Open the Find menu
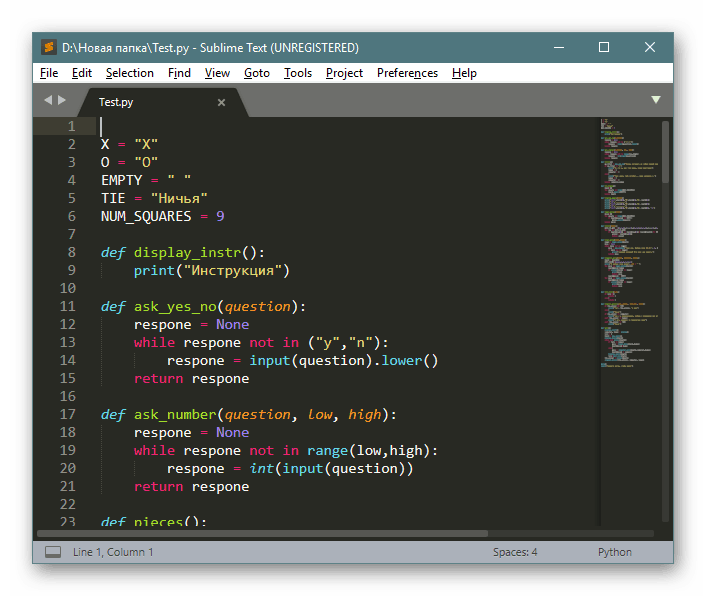 pos(180,73)
